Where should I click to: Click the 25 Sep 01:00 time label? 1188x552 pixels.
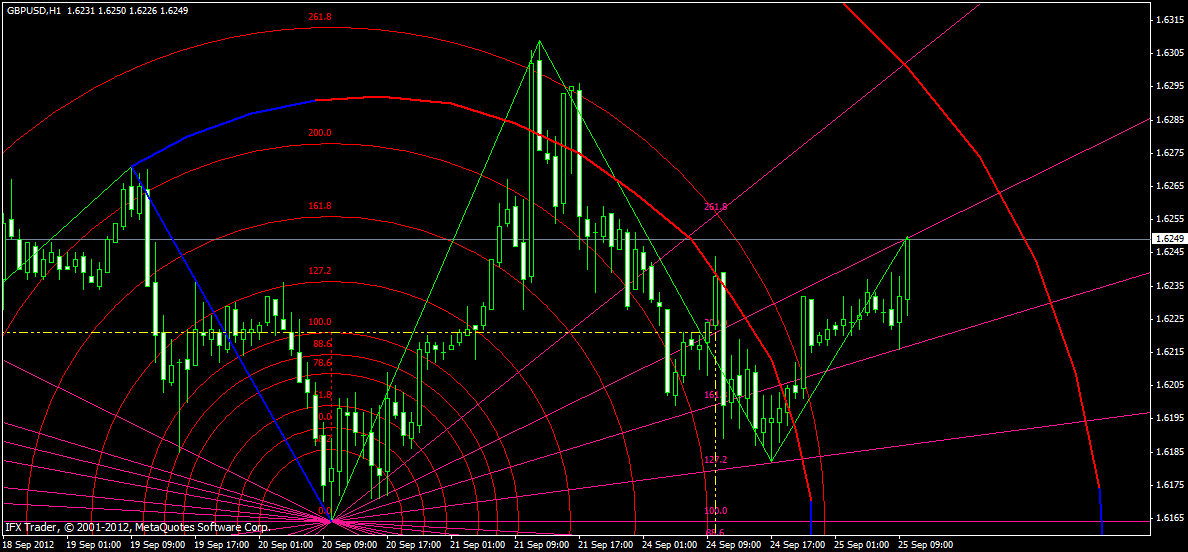point(861,544)
